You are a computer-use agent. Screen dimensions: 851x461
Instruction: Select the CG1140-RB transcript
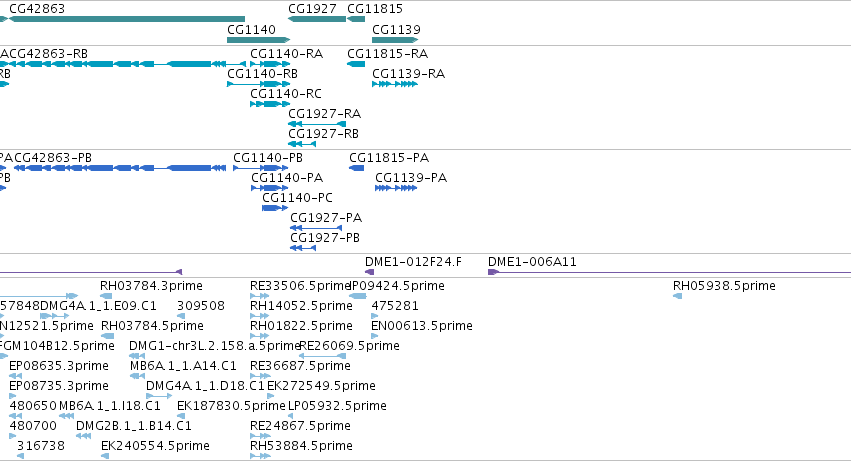258,84
